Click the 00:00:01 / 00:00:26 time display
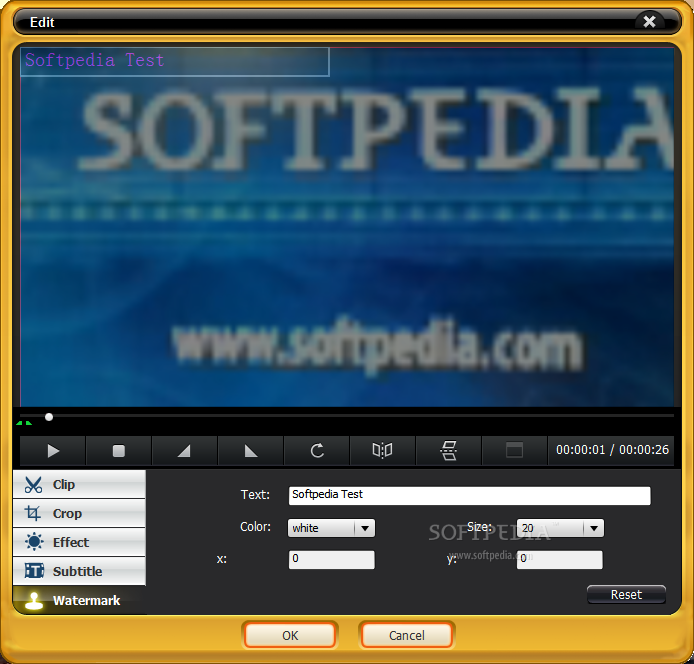Image resolution: width=694 pixels, height=664 pixels. (x=612, y=450)
